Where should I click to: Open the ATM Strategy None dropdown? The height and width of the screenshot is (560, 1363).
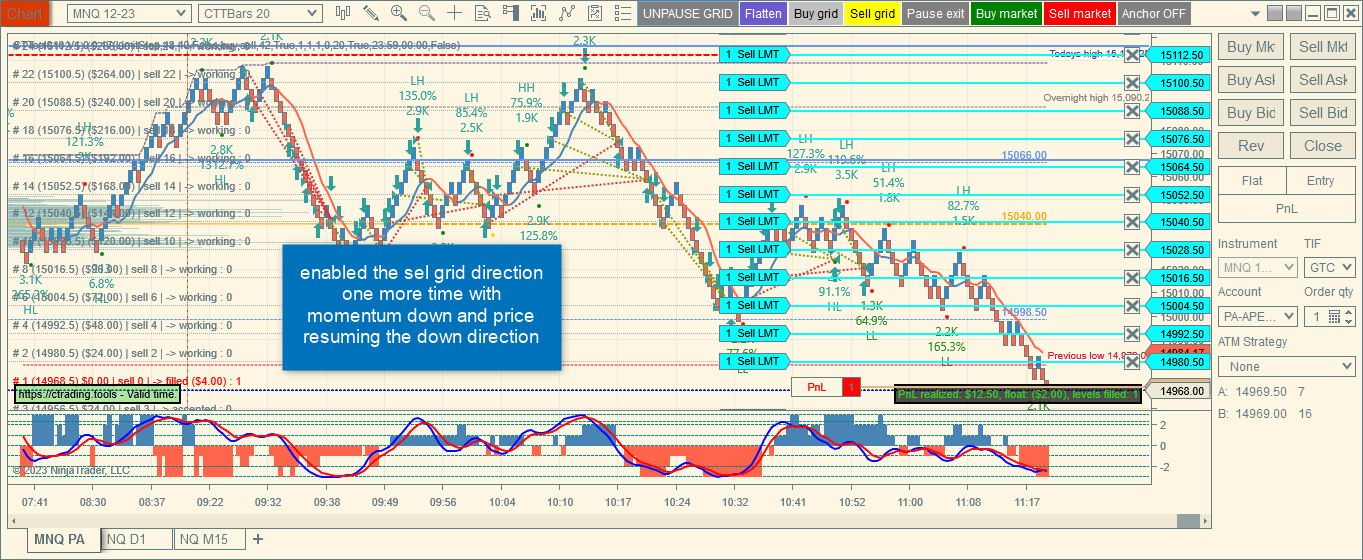click(1286, 367)
